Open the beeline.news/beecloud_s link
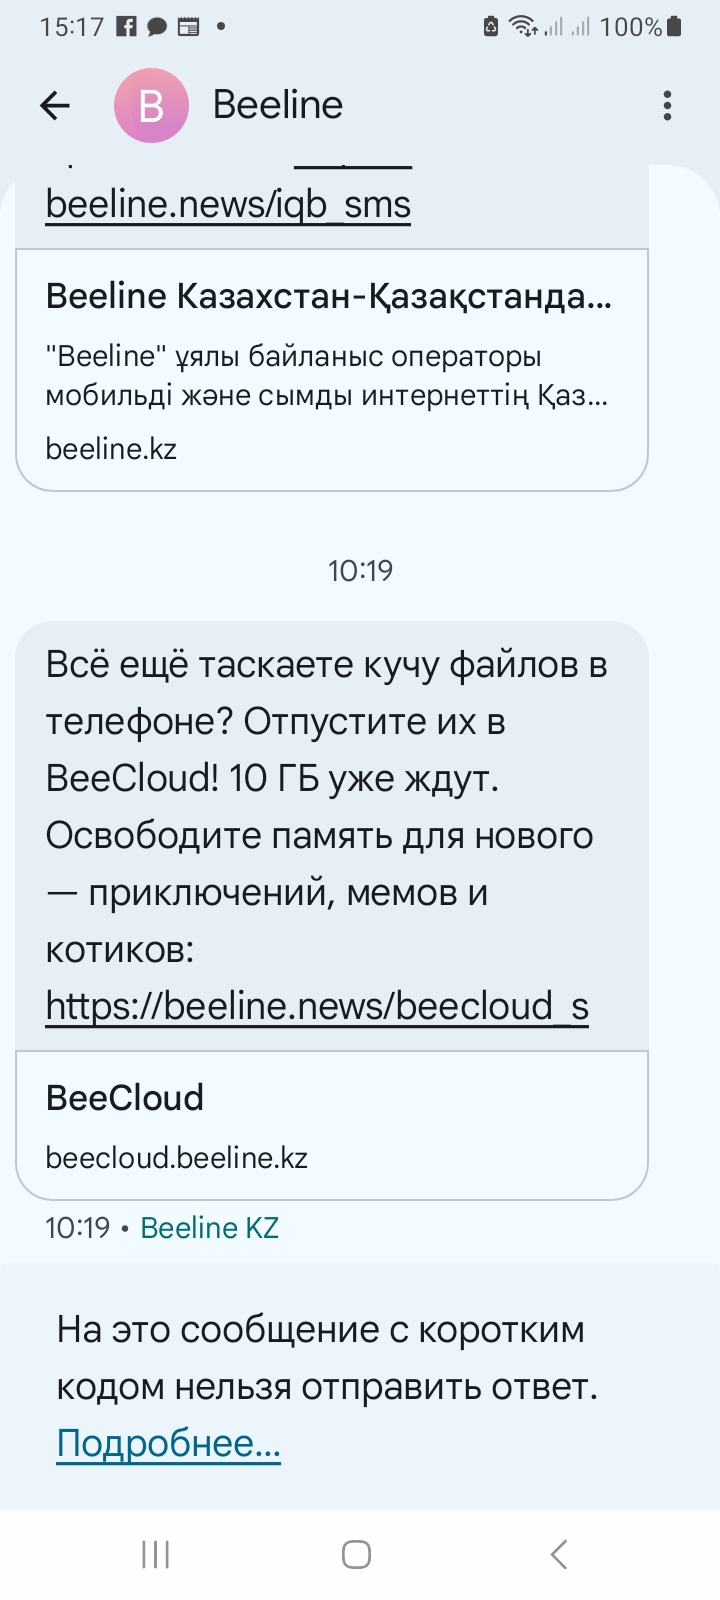This screenshot has width=720, height=1600. coord(317,1006)
